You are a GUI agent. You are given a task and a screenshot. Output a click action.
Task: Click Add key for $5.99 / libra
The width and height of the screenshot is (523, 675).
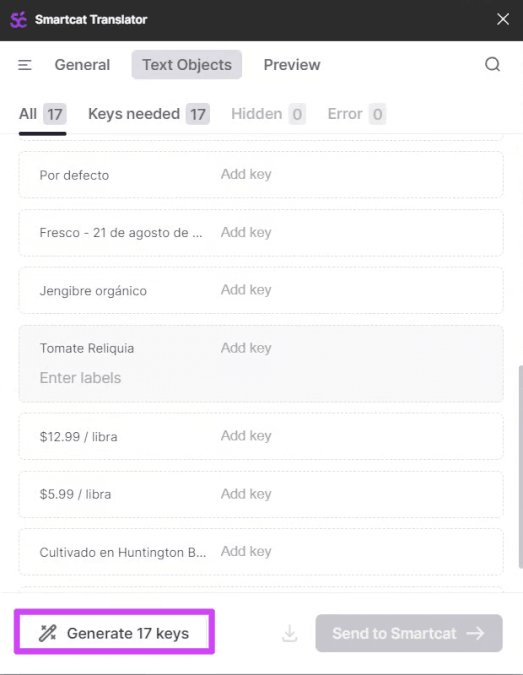246,494
